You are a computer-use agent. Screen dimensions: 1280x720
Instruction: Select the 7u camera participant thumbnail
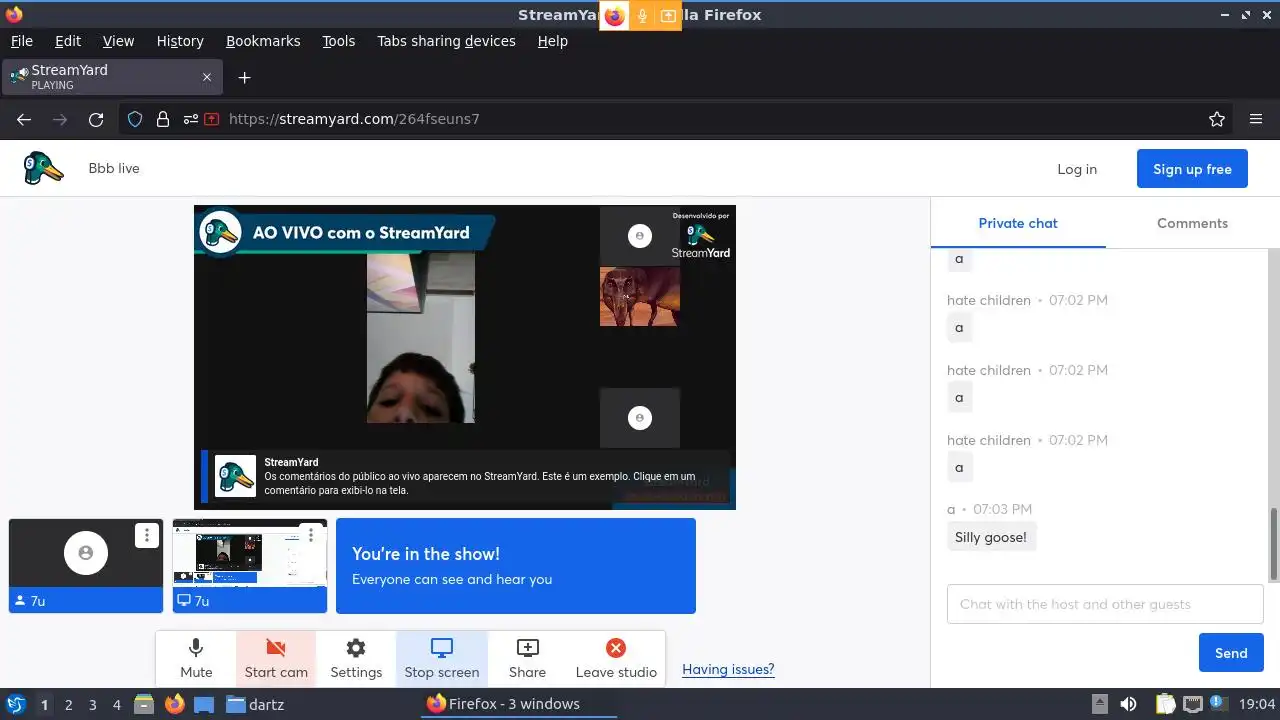[x=86, y=565]
